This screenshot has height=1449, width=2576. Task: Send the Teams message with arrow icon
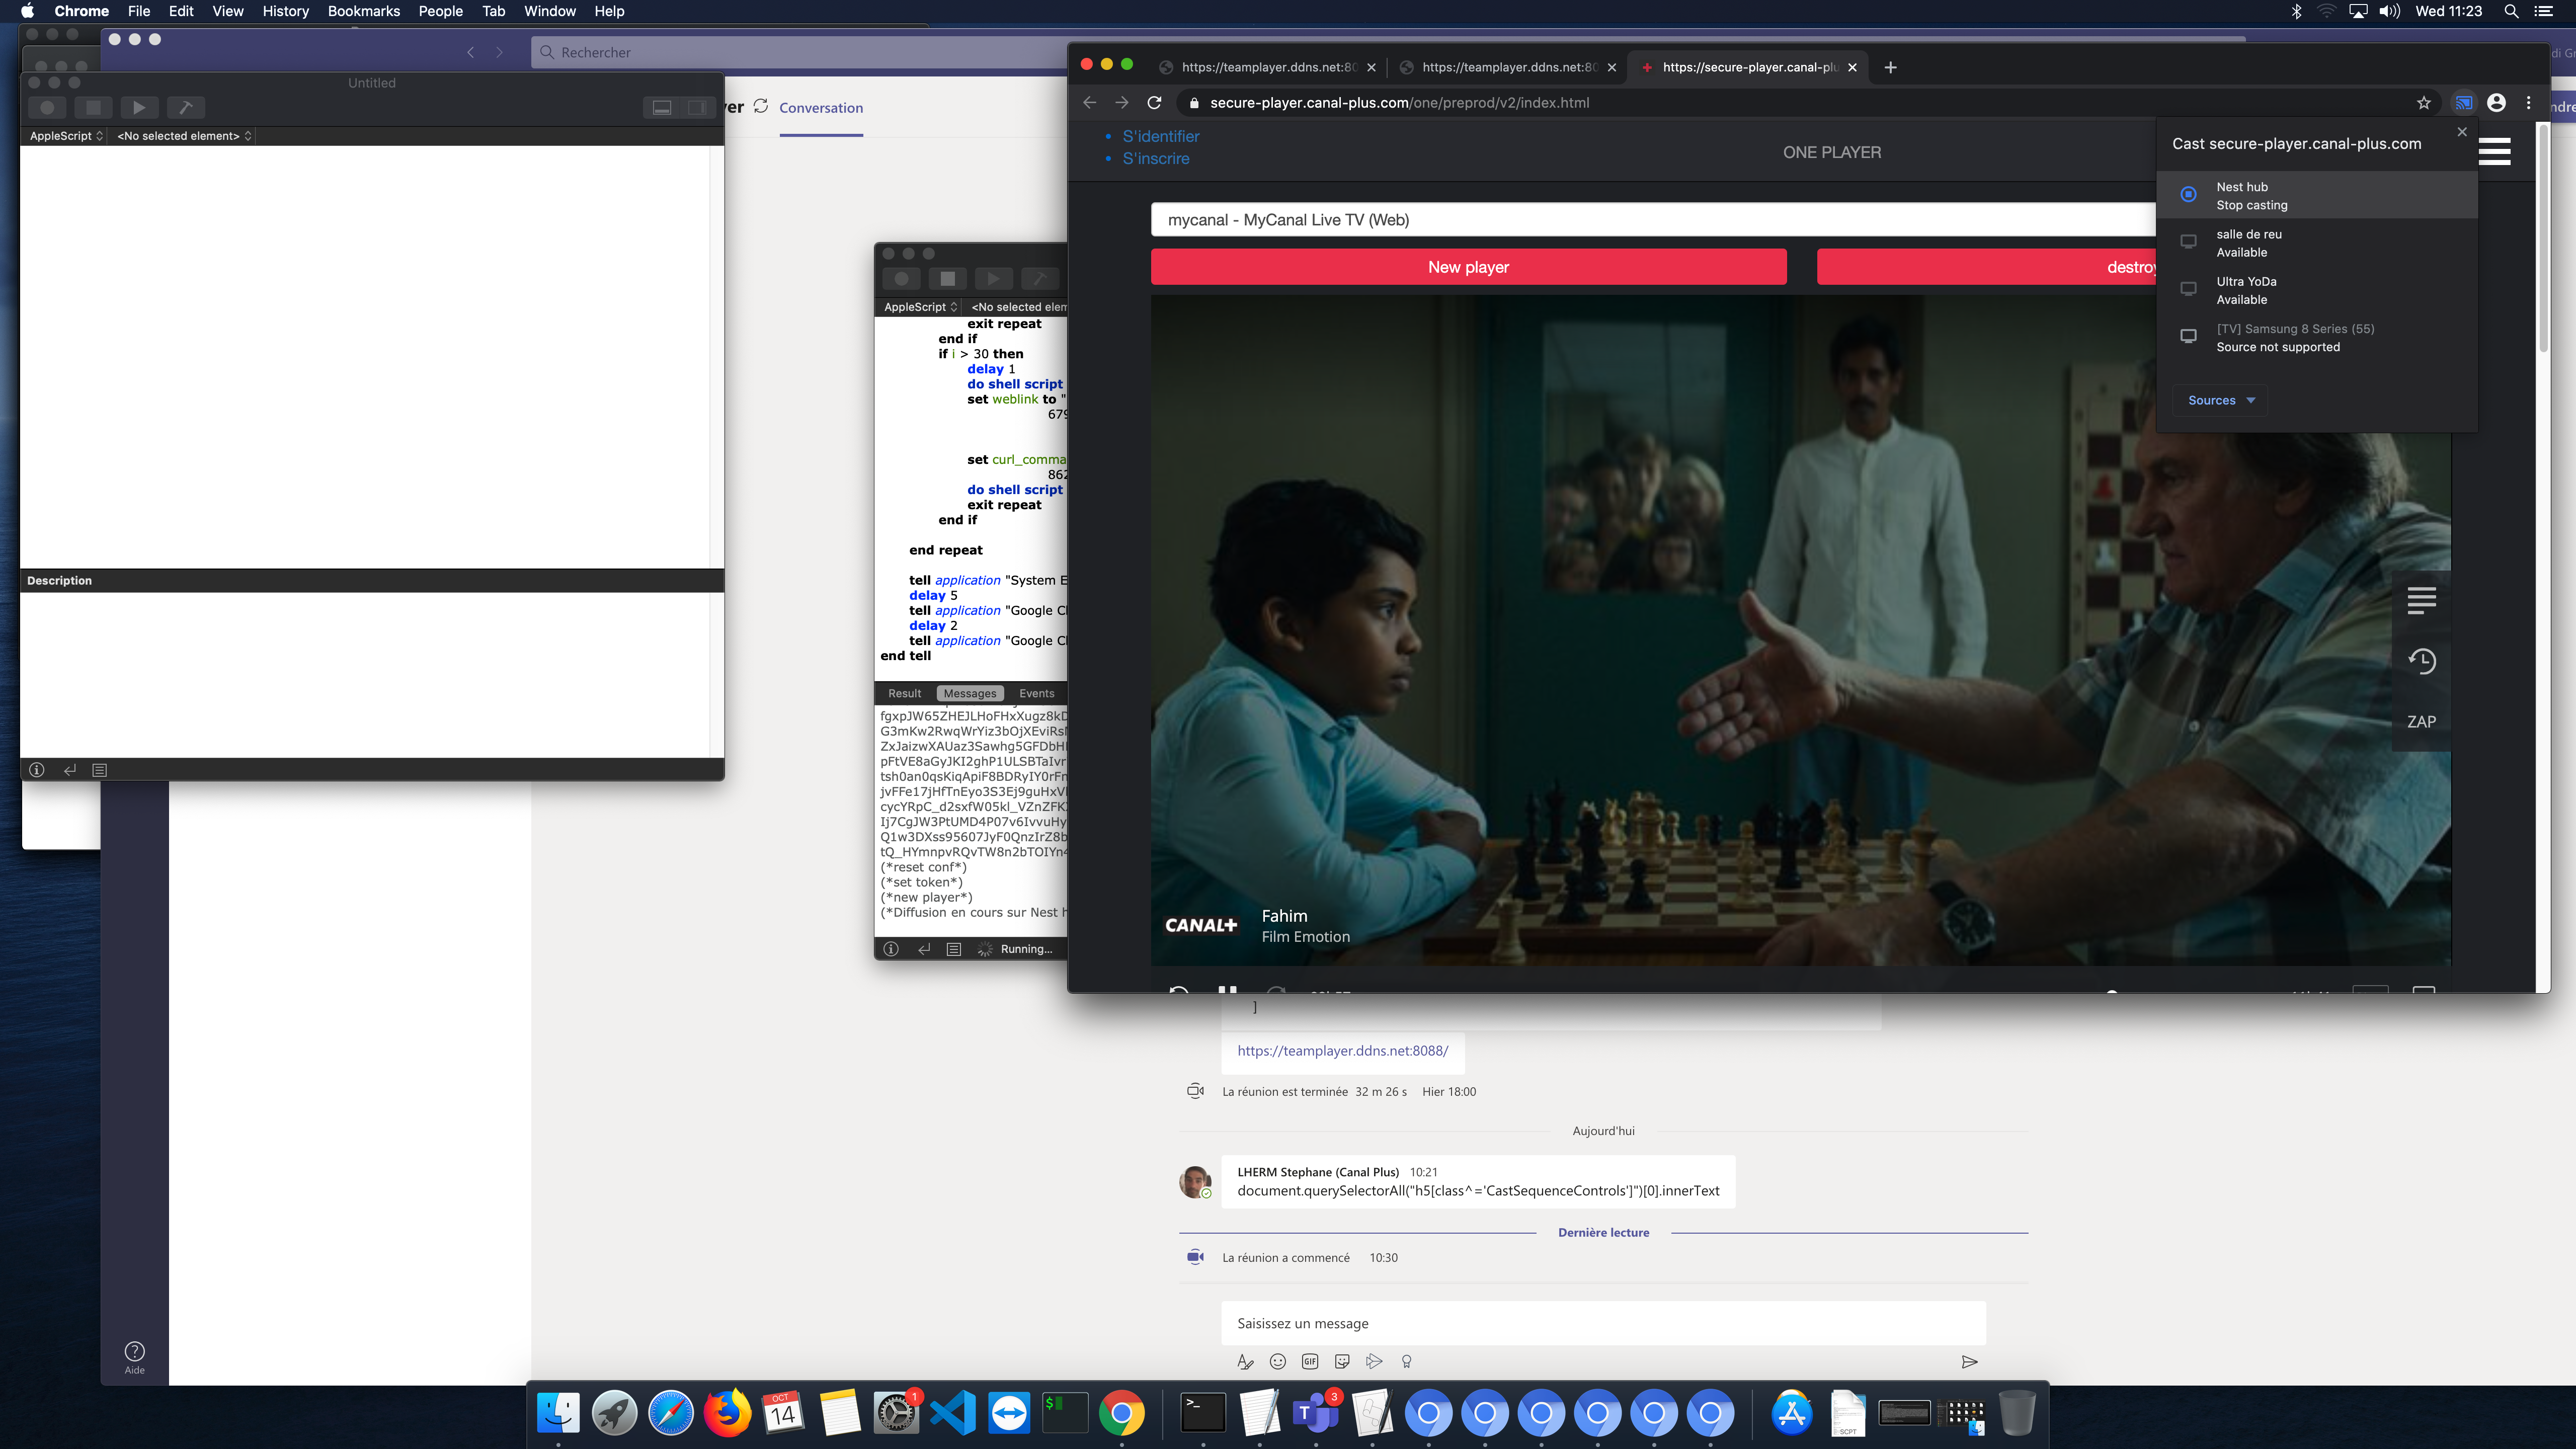click(x=1969, y=1361)
